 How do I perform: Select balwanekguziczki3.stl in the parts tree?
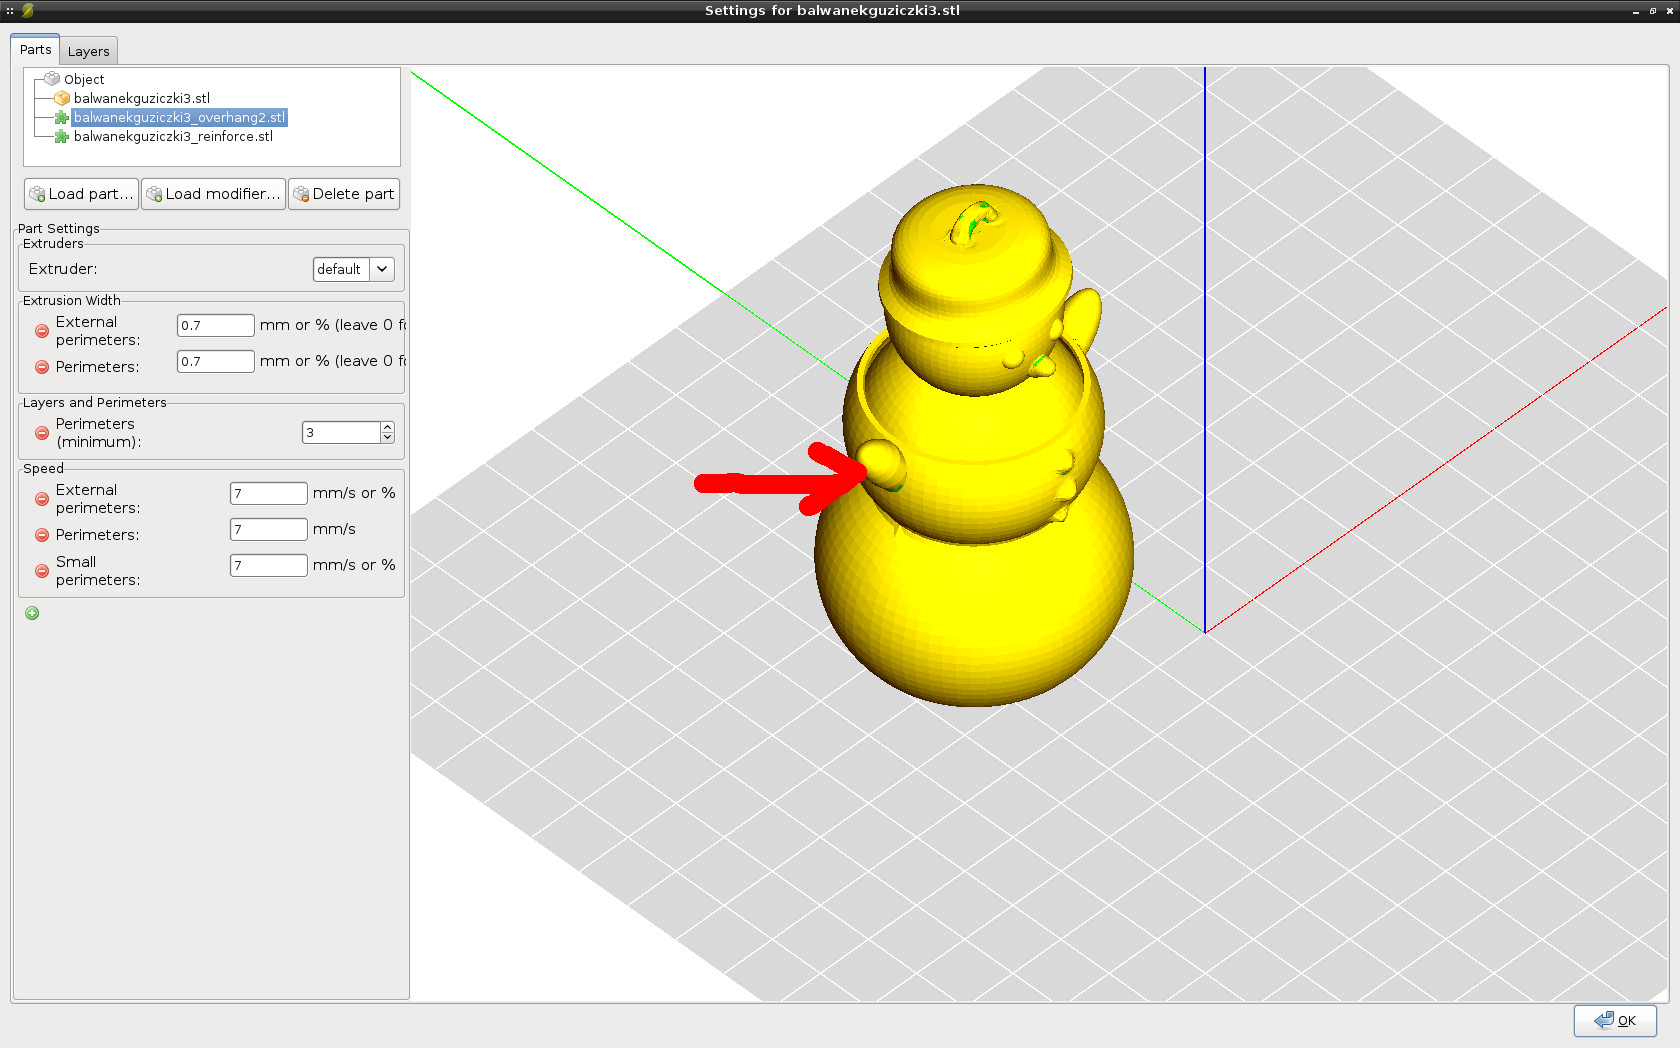pos(141,98)
